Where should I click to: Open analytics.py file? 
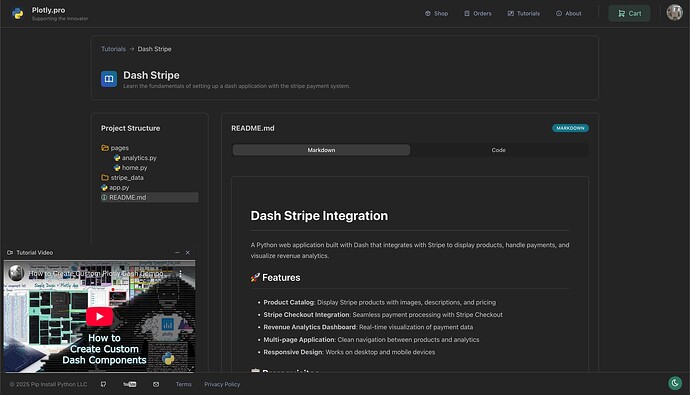135,158
